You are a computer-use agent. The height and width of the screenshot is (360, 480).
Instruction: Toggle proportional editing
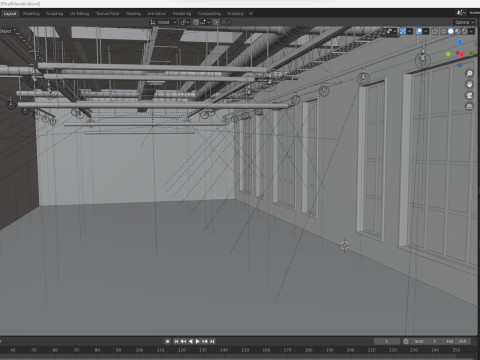216,22
